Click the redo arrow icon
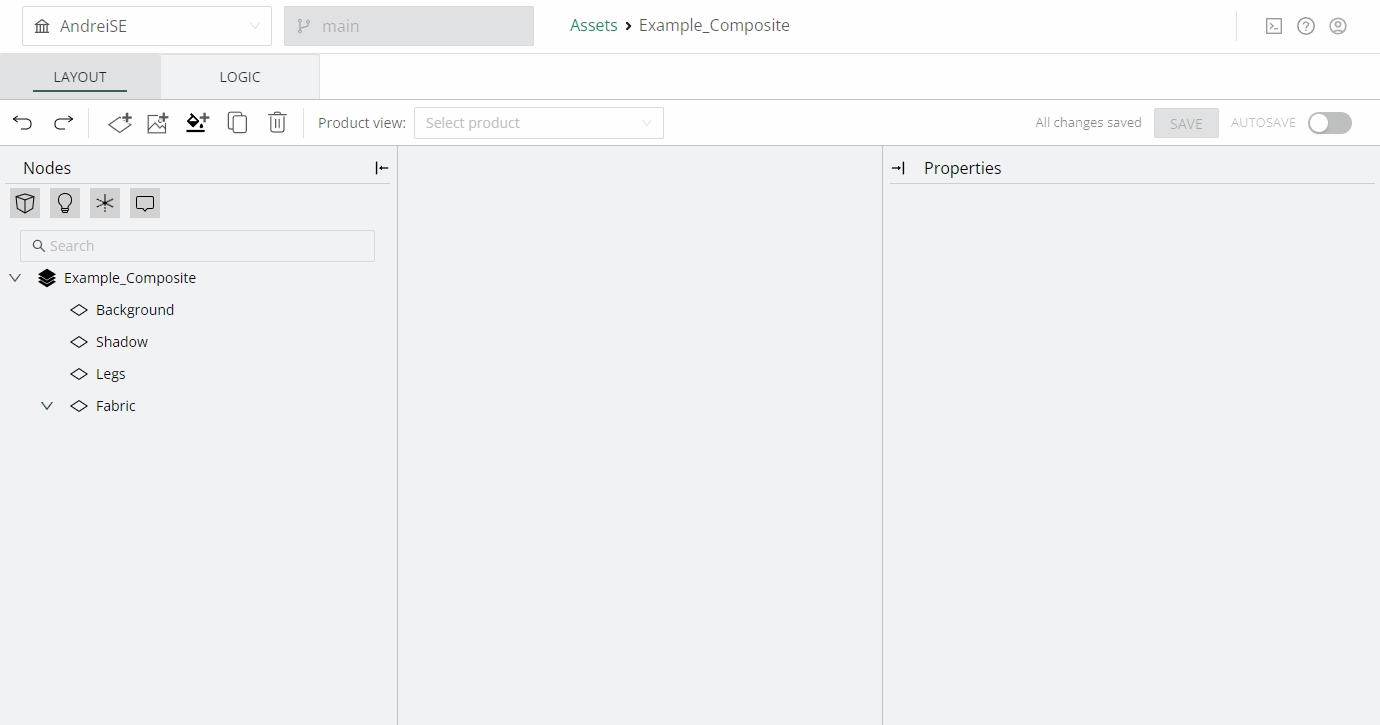 click(x=63, y=123)
